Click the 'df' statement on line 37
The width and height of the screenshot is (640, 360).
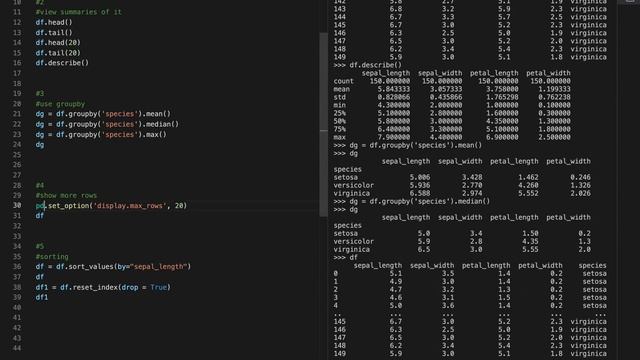click(40, 277)
